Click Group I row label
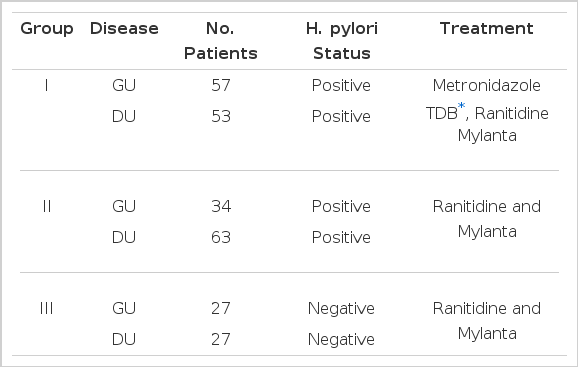Viewport: 578px width, 367px height. click(x=46, y=85)
